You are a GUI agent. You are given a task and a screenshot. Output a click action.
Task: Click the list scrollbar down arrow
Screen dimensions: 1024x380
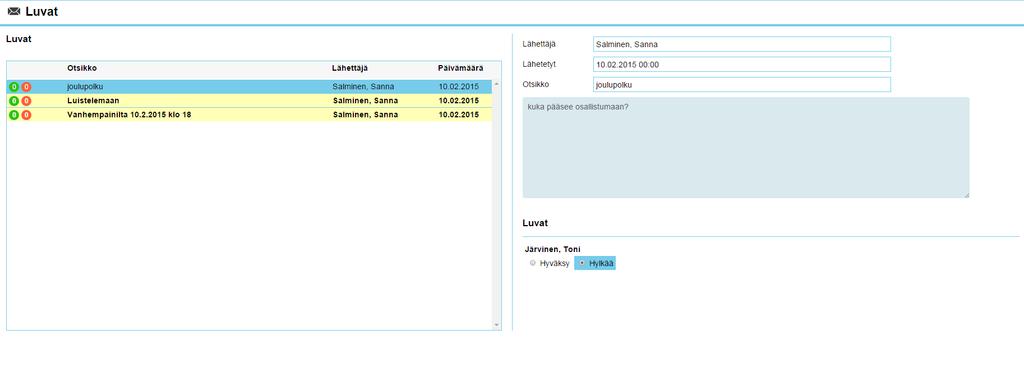pyautogui.click(x=496, y=325)
